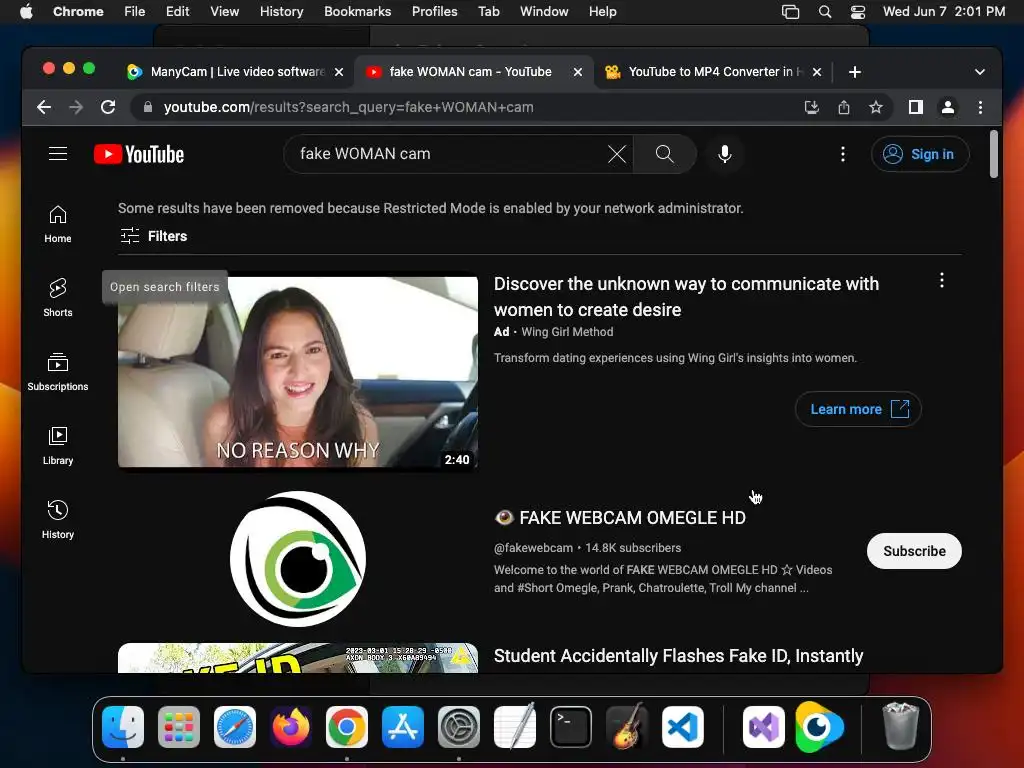Switch to YouTube to MP4 Converter tab
Screen dimensions: 1024x768
click(x=712, y=72)
